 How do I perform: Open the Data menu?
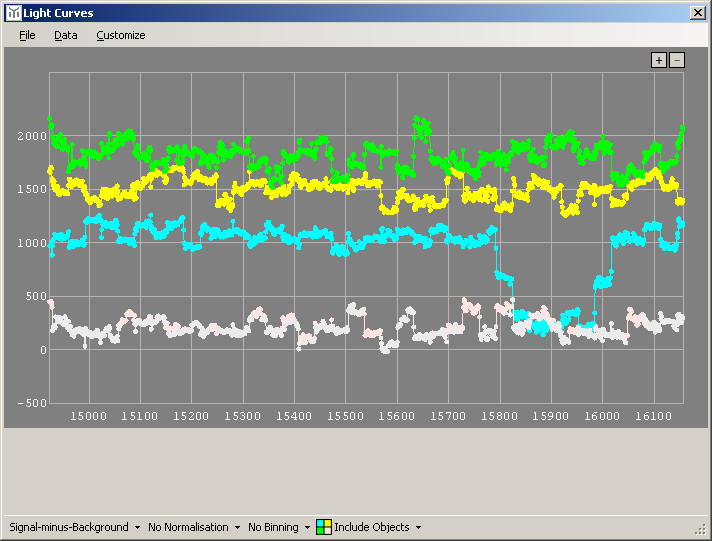66,35
